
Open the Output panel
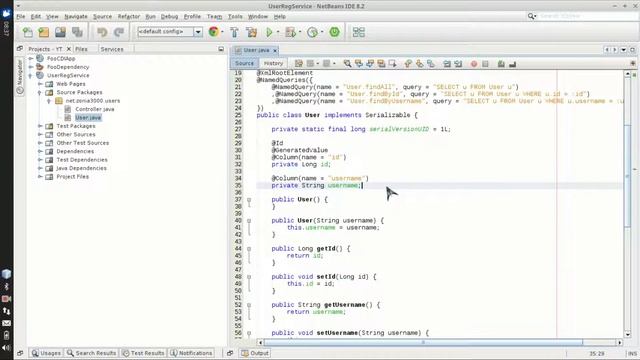255,353
